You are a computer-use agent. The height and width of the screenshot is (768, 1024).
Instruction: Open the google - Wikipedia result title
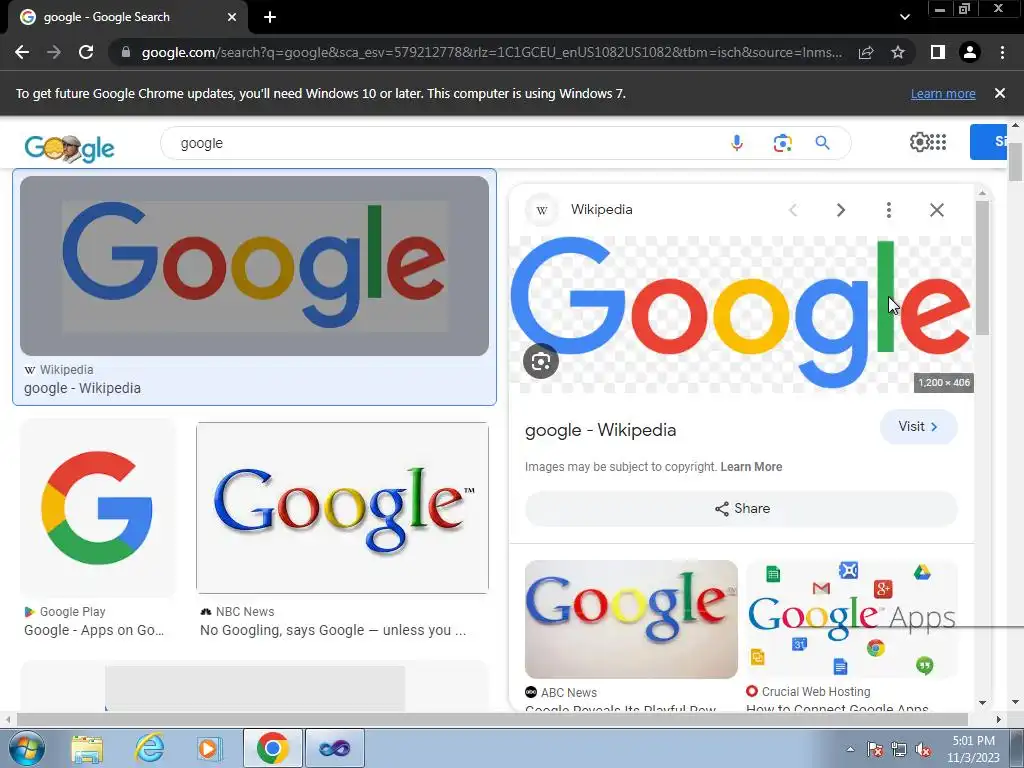tap(82, 388)
